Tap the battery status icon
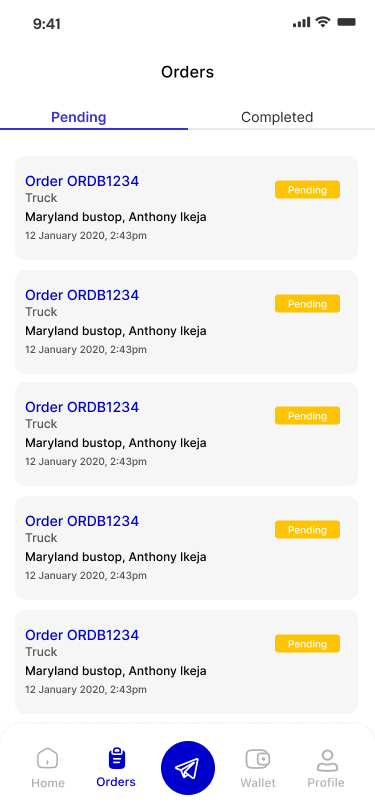This screenshot has width=375, height=812. point(347,22)
